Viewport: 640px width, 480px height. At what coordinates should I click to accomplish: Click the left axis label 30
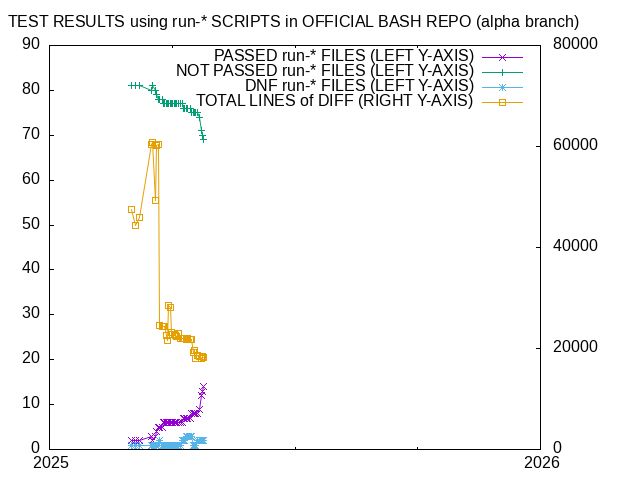point(31,313)
